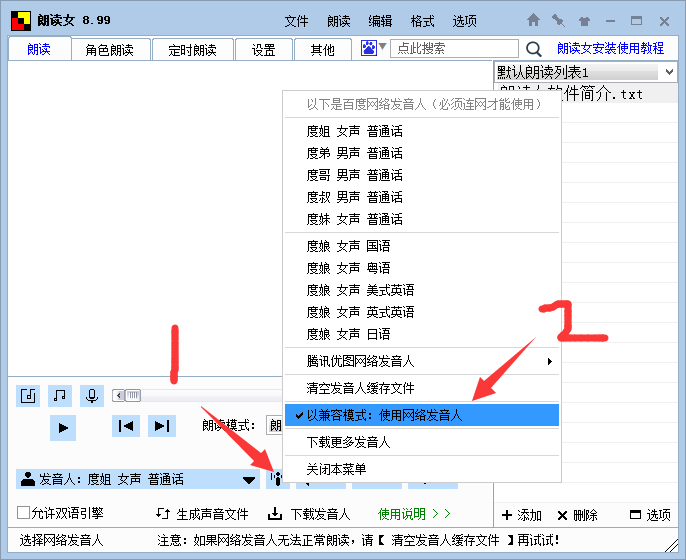Open the green 使用说明 link

click(x=414, y=514)
